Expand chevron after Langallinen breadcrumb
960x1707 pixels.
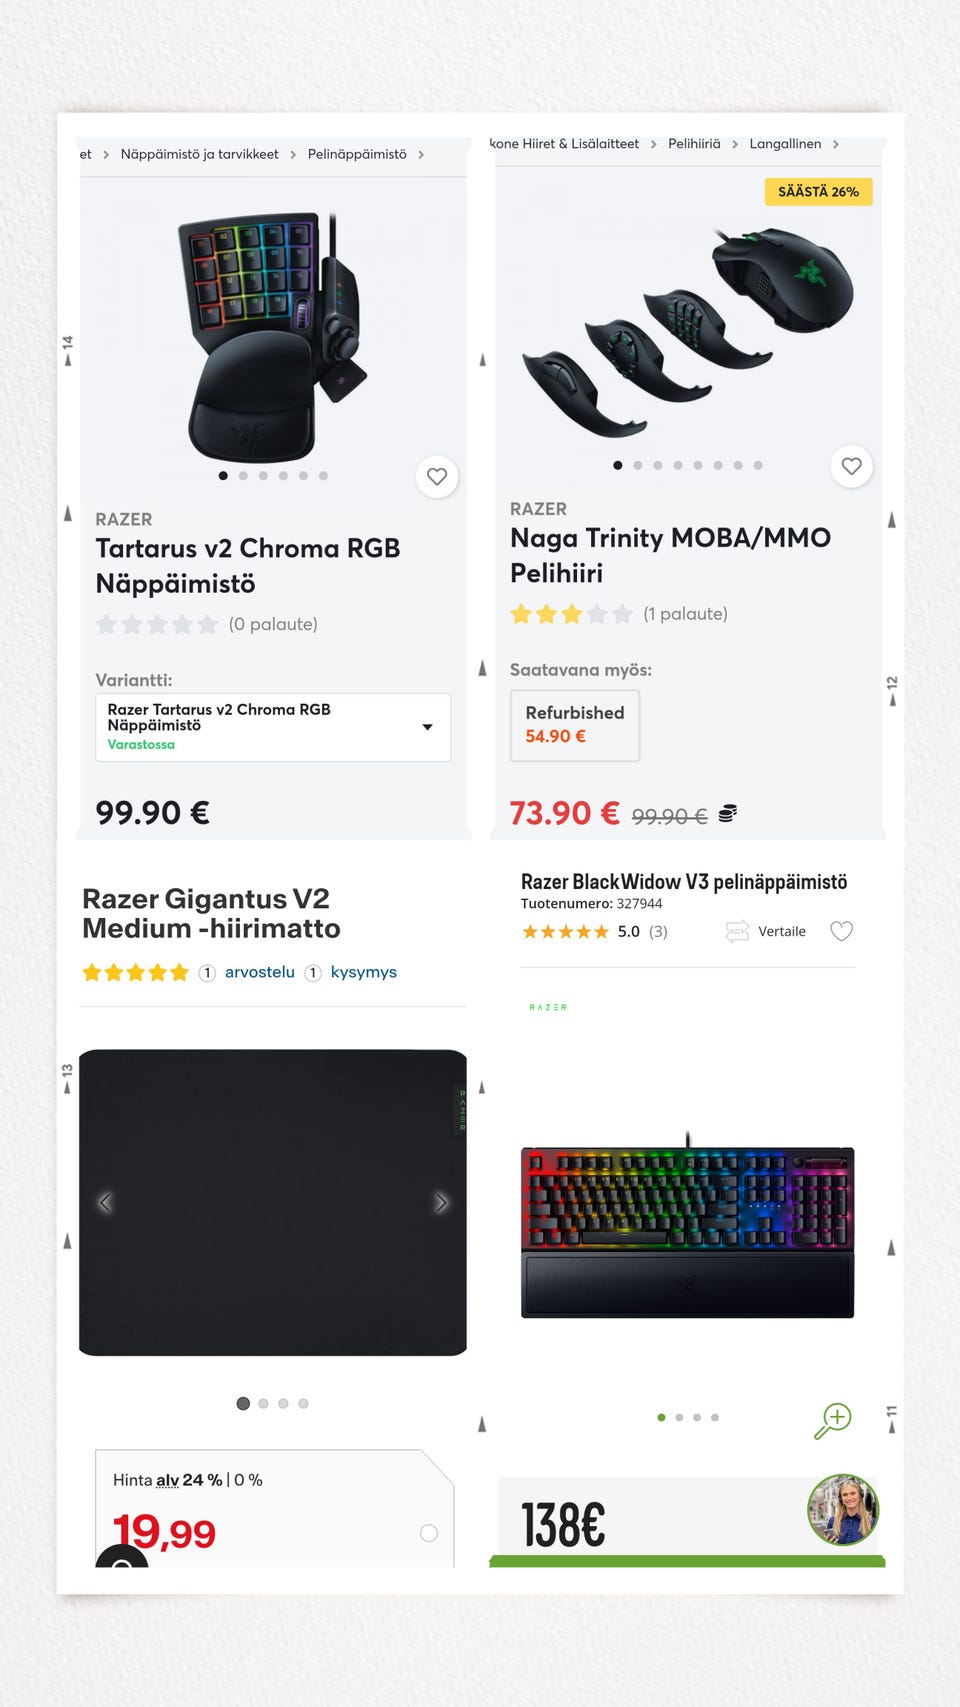(836, 144)
